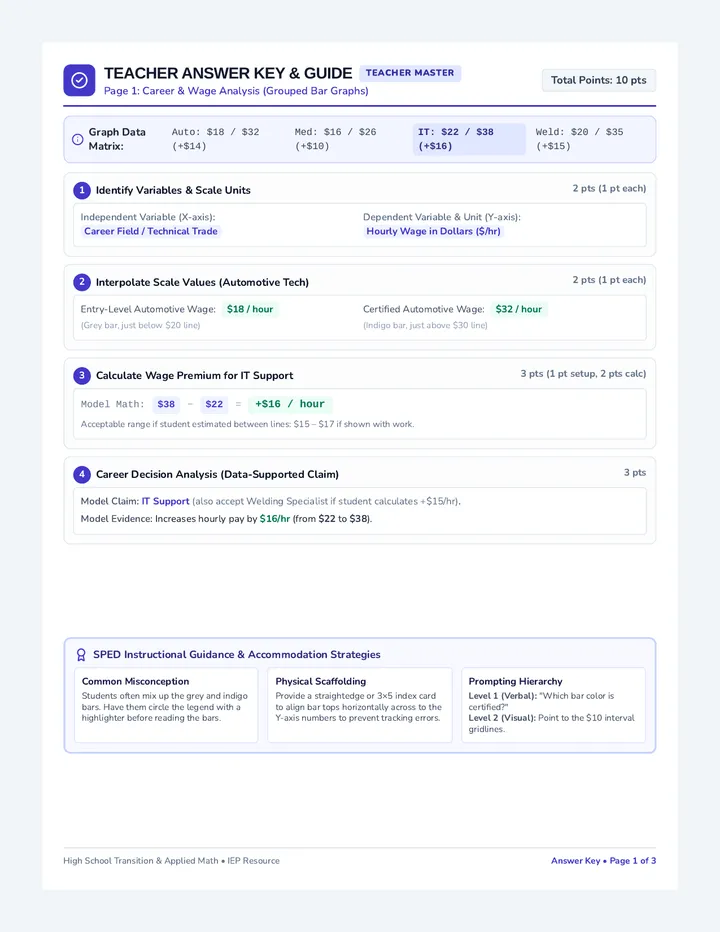Click the Acceptable range $15 – $17 note
Screen dimensions: 720x932
click(x=247, y=424)
